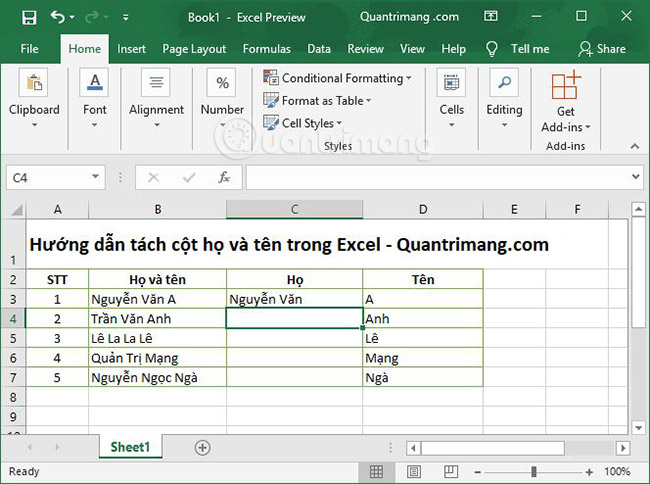Viewport: 650px width, 484px height.
Task: Open Customize Quick Access Toolbar menu
Action: point(126,17)
